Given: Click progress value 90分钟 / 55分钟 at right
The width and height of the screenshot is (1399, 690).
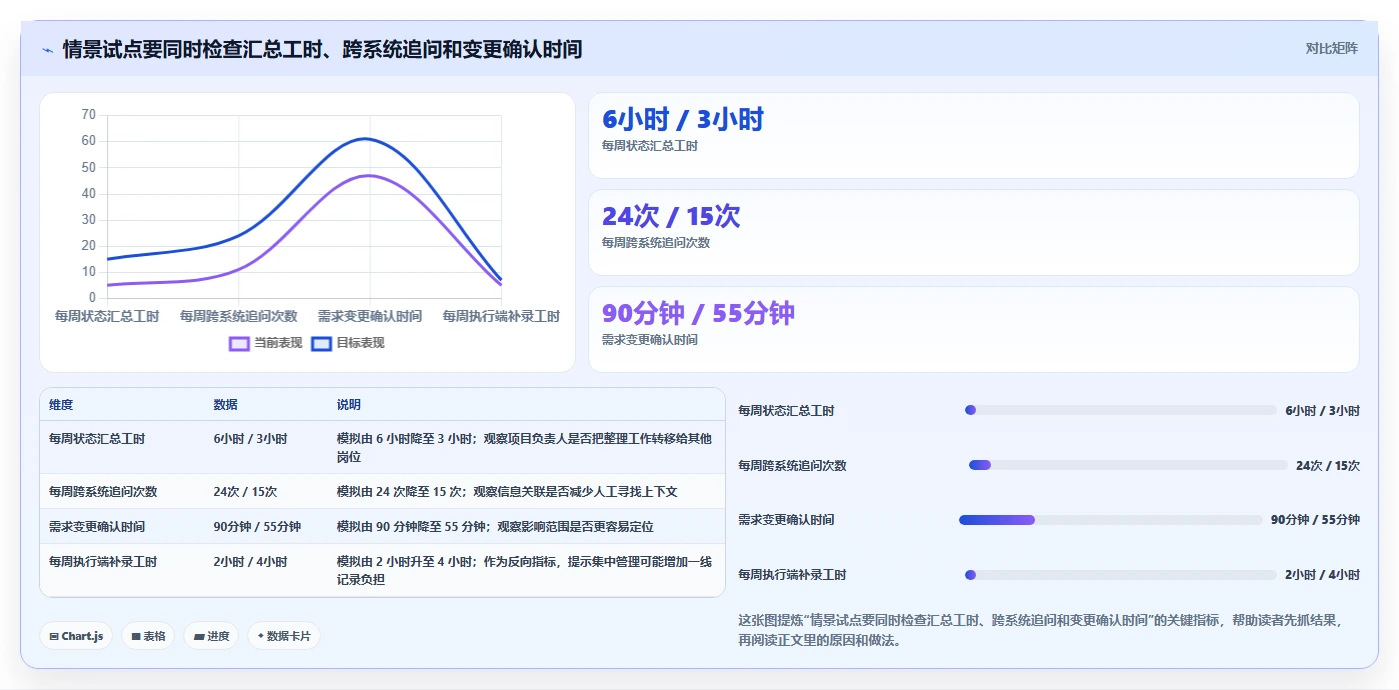Looking at the screenshot, I should point(1315,520).
